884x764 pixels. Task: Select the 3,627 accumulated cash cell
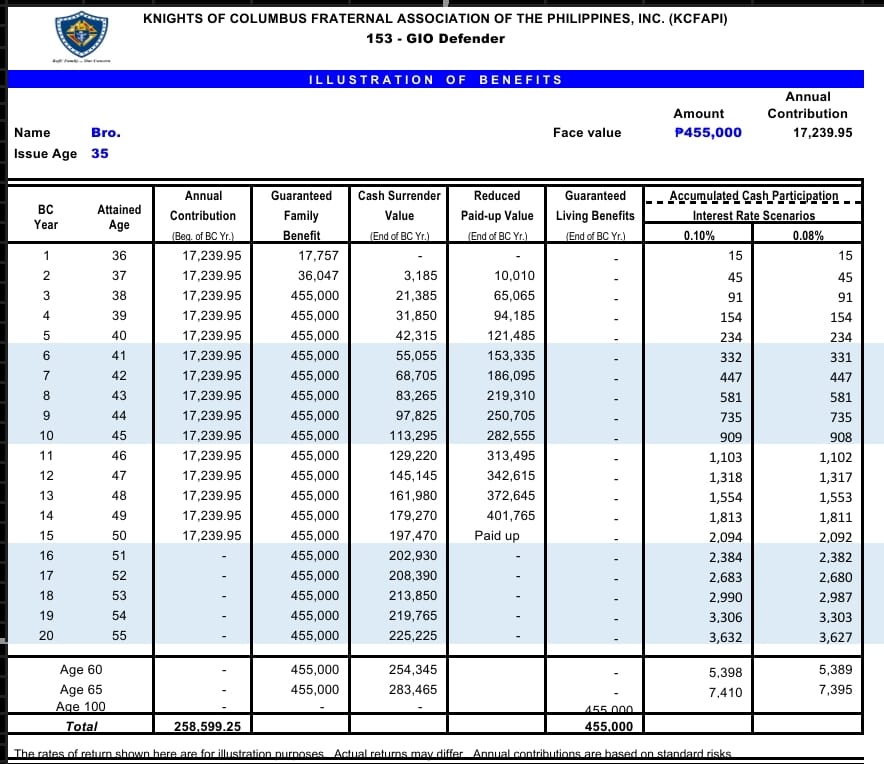pyautogui.click(x=836, y=638)
